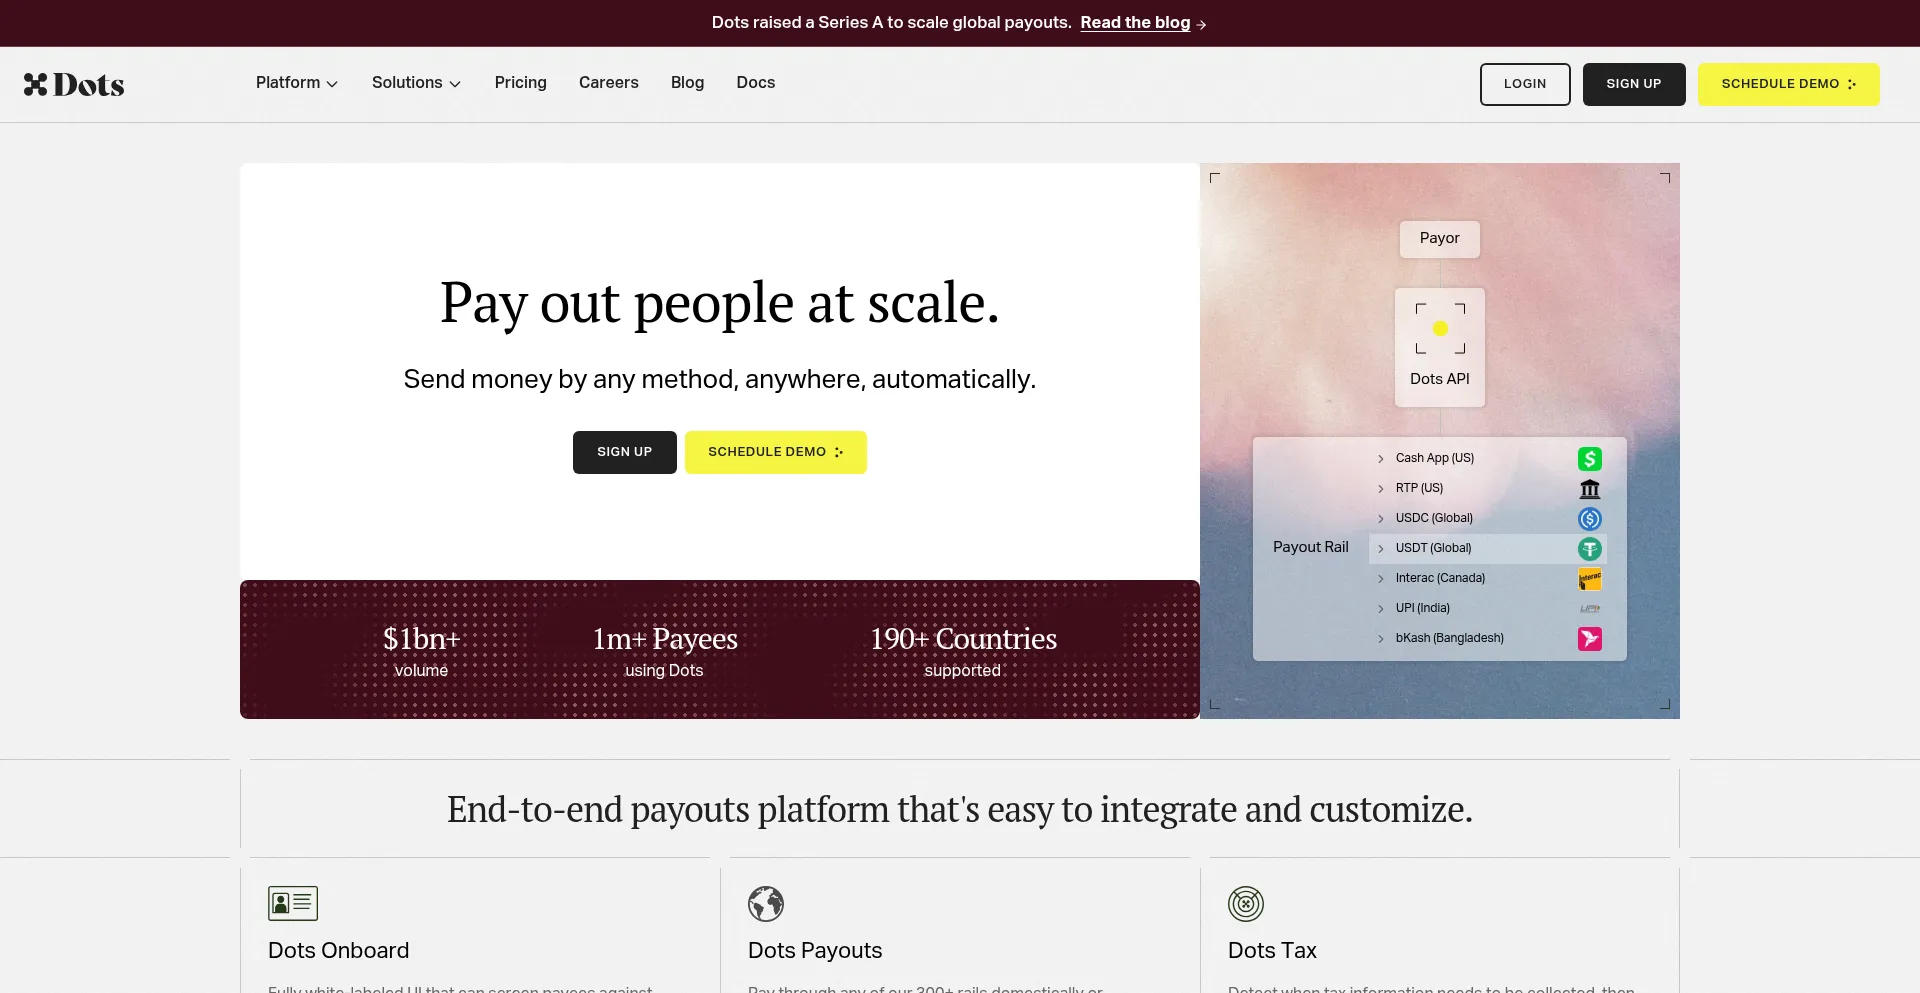The height and width of the screenshot is (993, 1920).
Task: Click header SCHEDULE DEMO button
Action: pos(1788,84)
